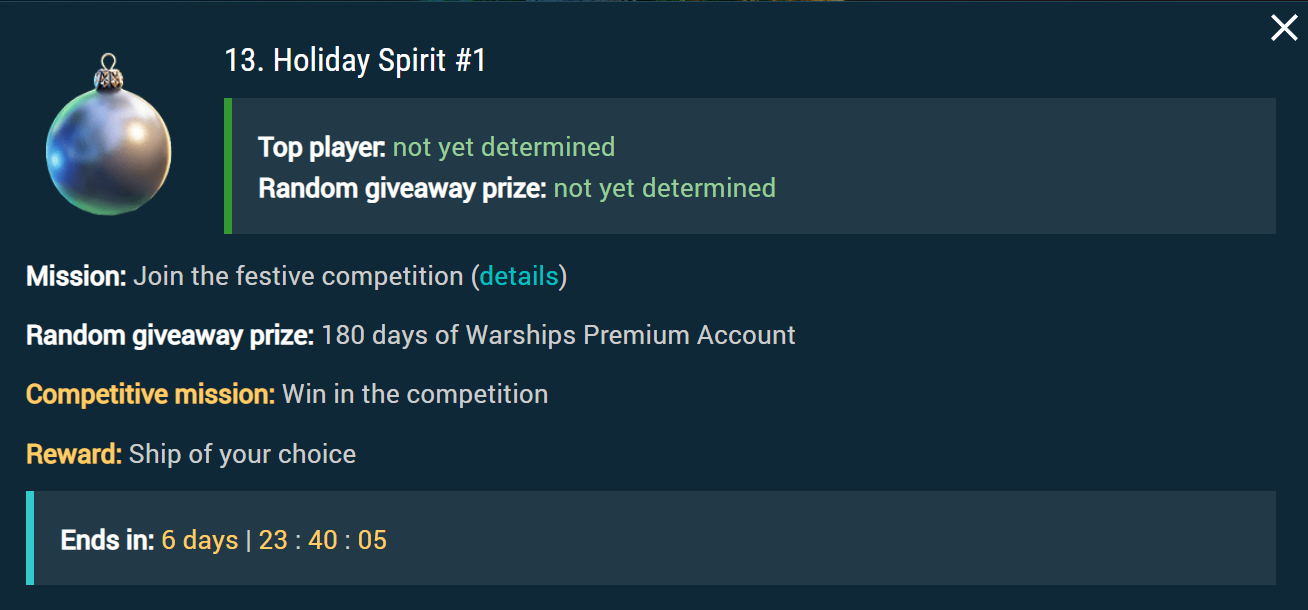Click the "6 days" remaining text
Viewport: 1308px width, 610px height.
[199, 541]
